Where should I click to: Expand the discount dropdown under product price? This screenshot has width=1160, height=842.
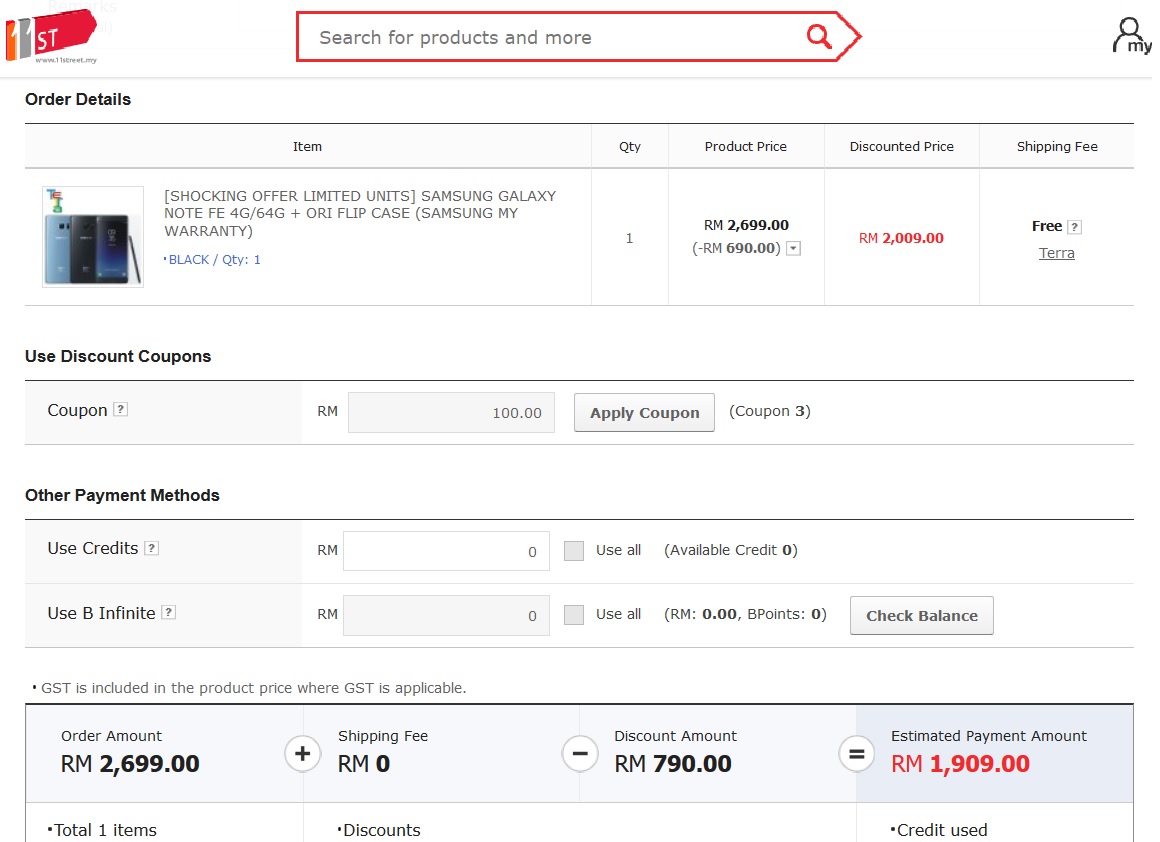click(x=793, y=249)
